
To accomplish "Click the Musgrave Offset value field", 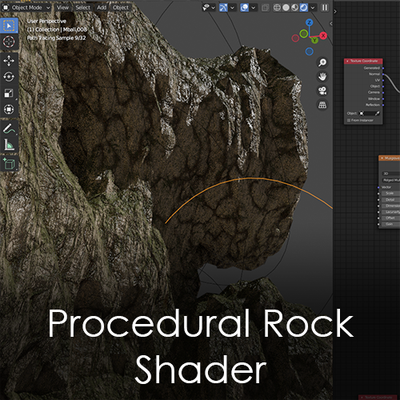I will point(391,218).
